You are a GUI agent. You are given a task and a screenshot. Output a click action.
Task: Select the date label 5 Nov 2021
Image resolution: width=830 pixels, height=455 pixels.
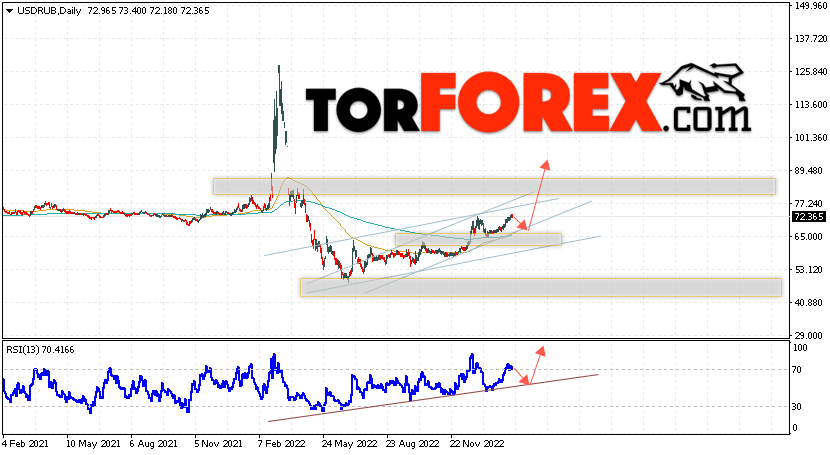[x=218, y=443]
